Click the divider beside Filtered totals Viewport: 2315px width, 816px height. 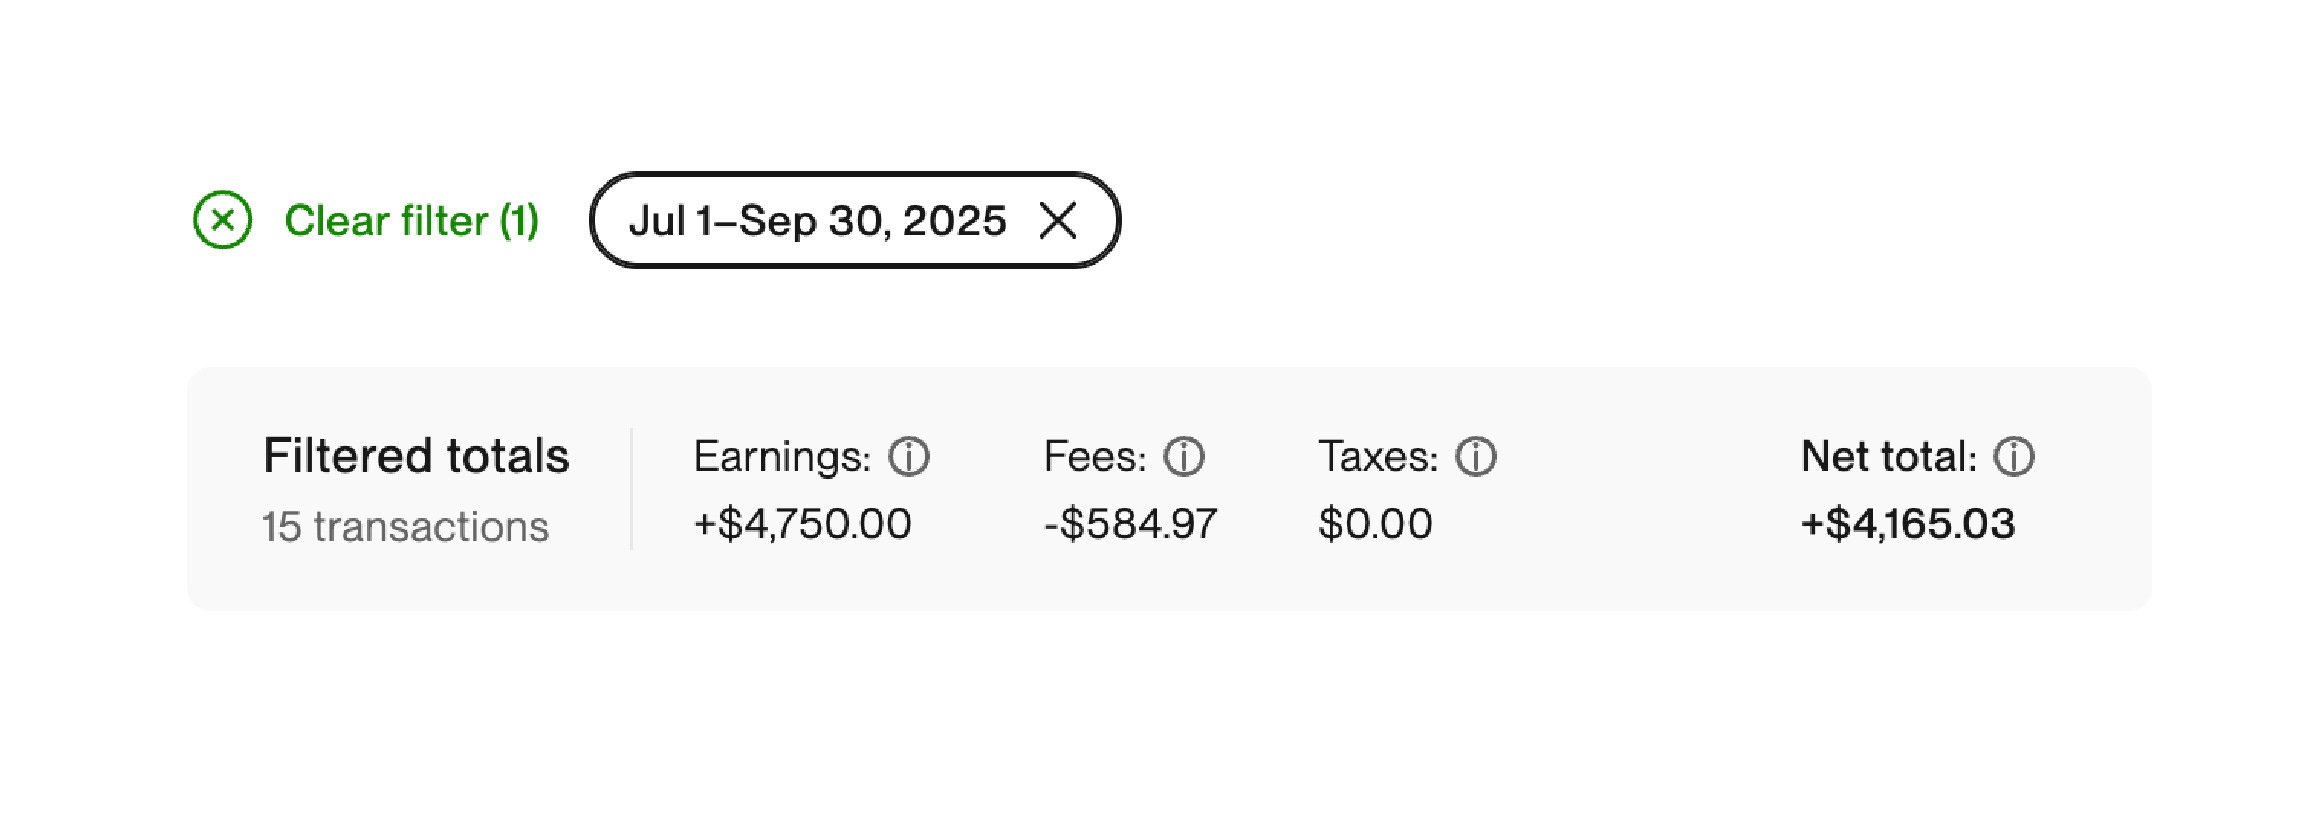point(632,489)
